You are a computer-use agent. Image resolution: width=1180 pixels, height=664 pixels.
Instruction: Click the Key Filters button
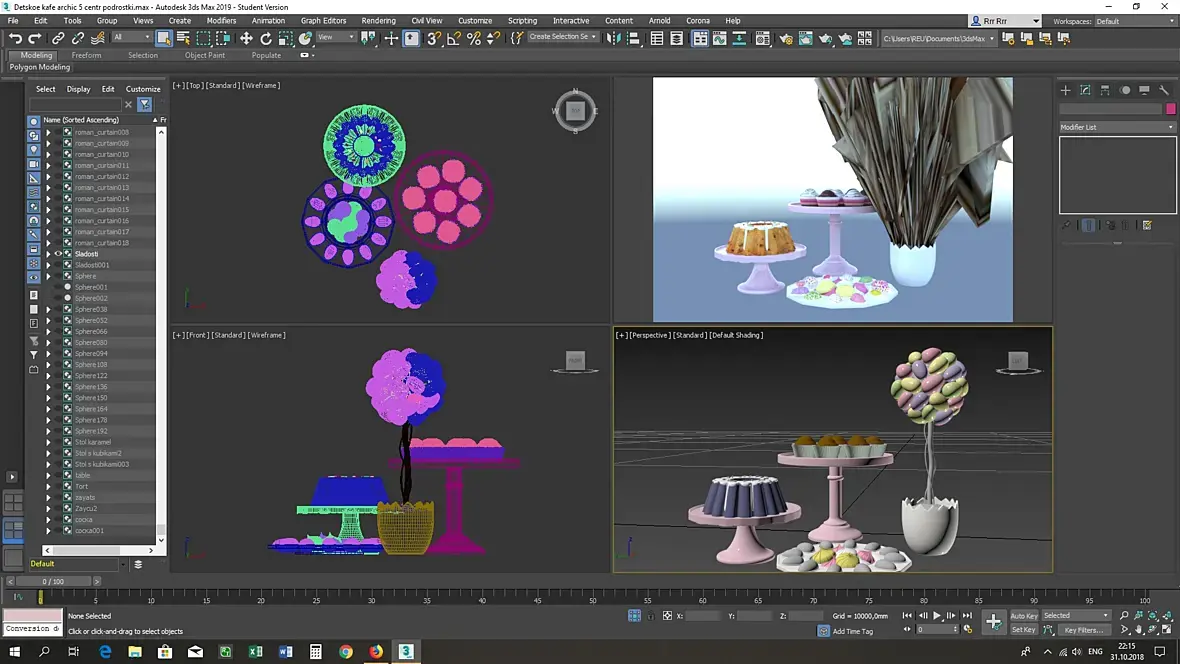point(1082,630)
